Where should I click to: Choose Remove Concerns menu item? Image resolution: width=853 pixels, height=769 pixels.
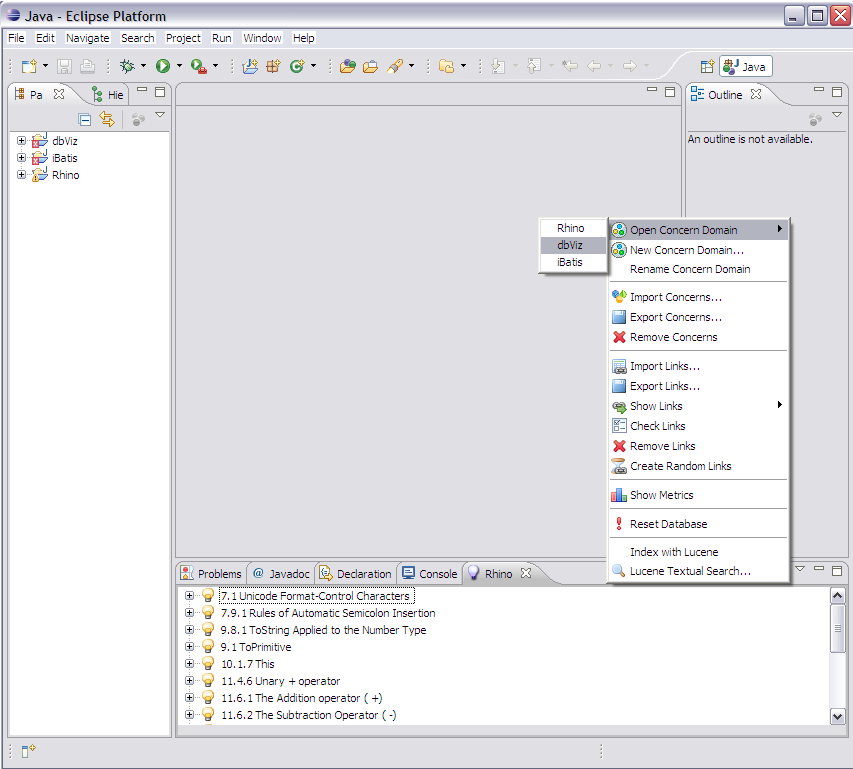click(x=699, y=337)
